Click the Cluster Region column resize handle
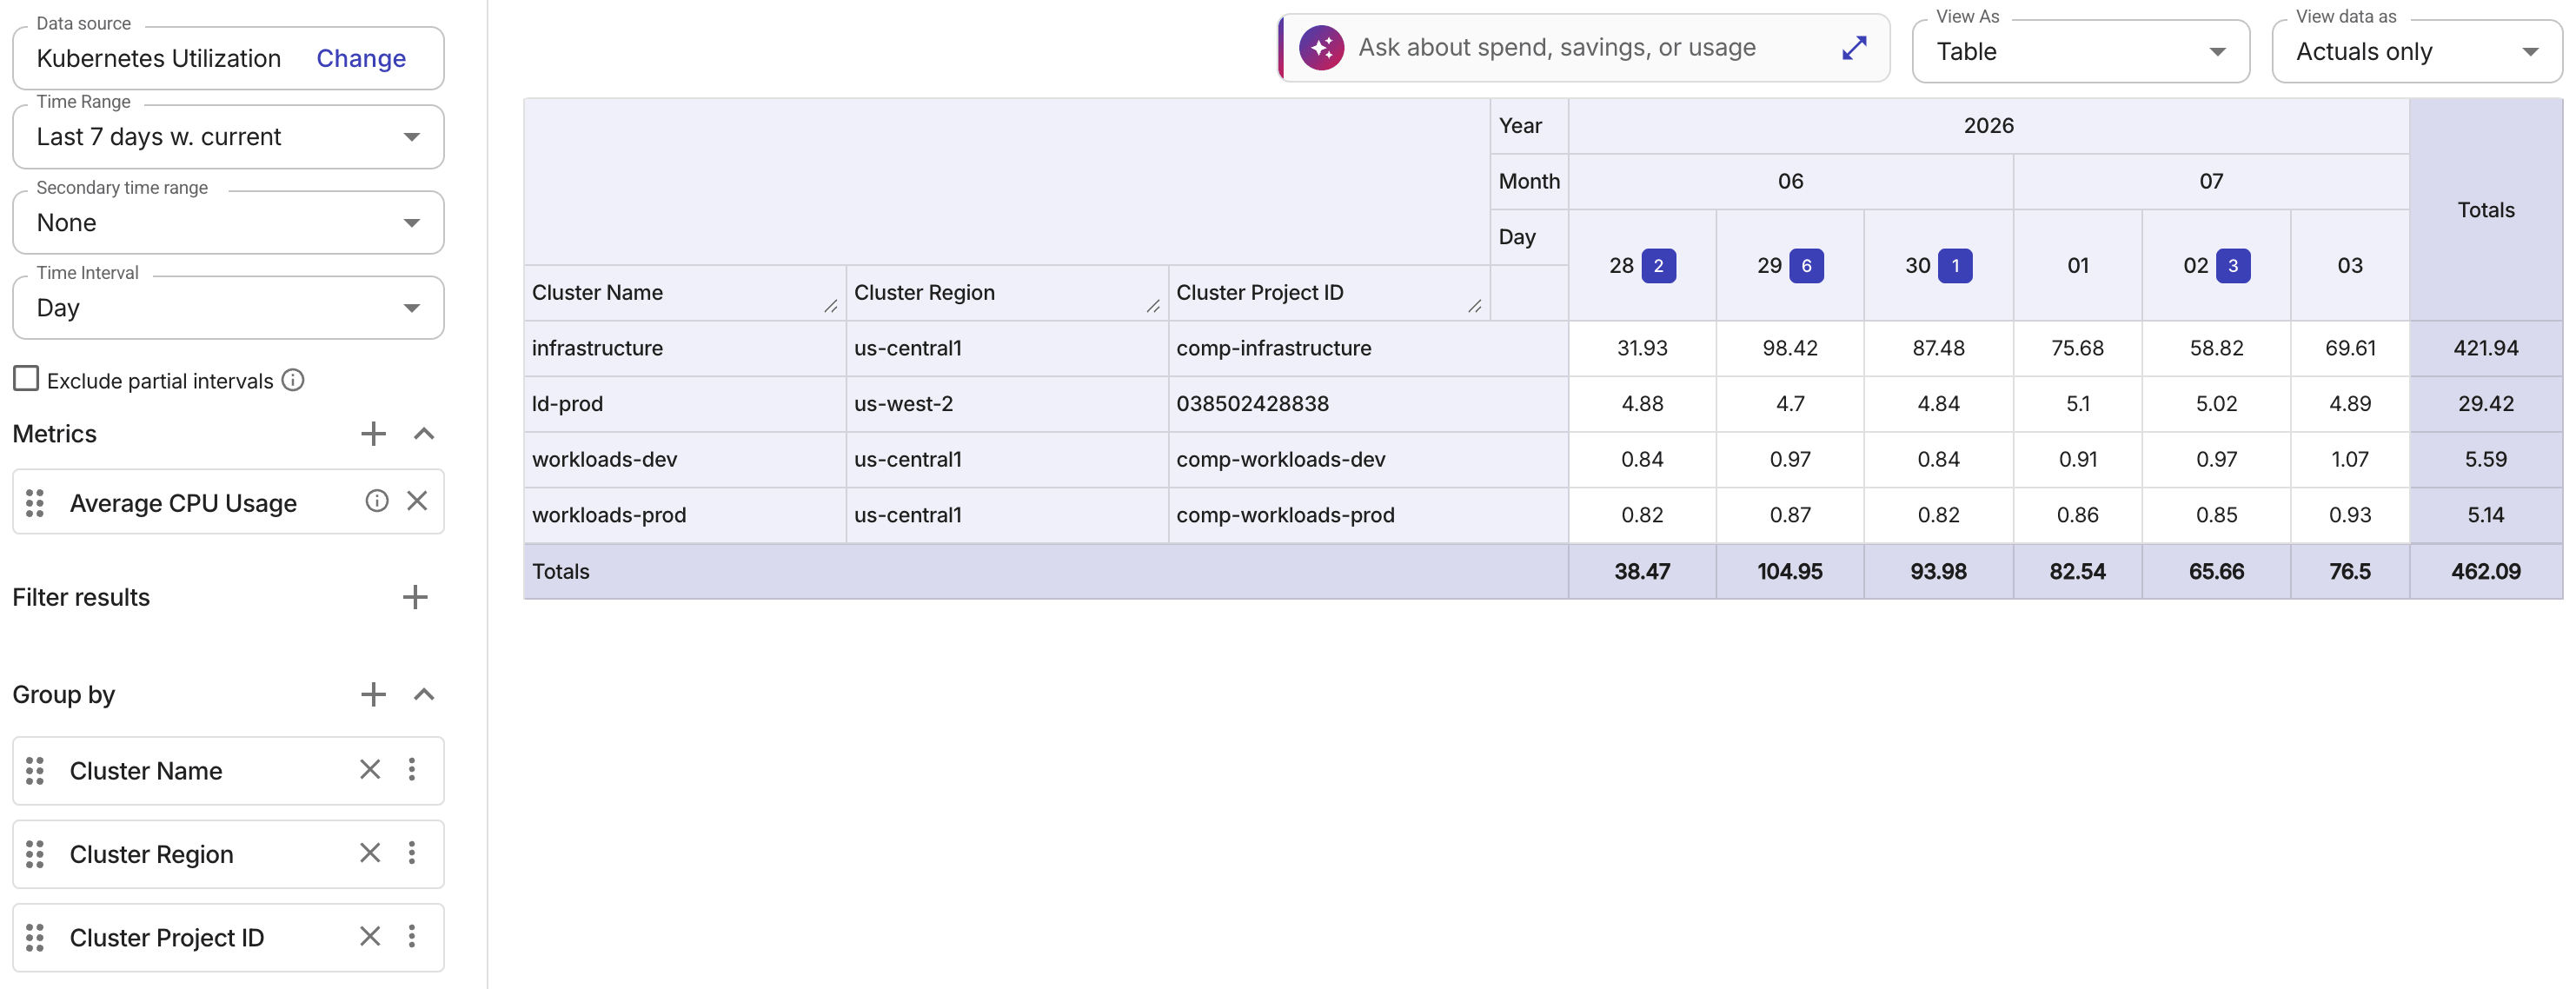This screenshot has height=989, width=2576. point(1153,306)
